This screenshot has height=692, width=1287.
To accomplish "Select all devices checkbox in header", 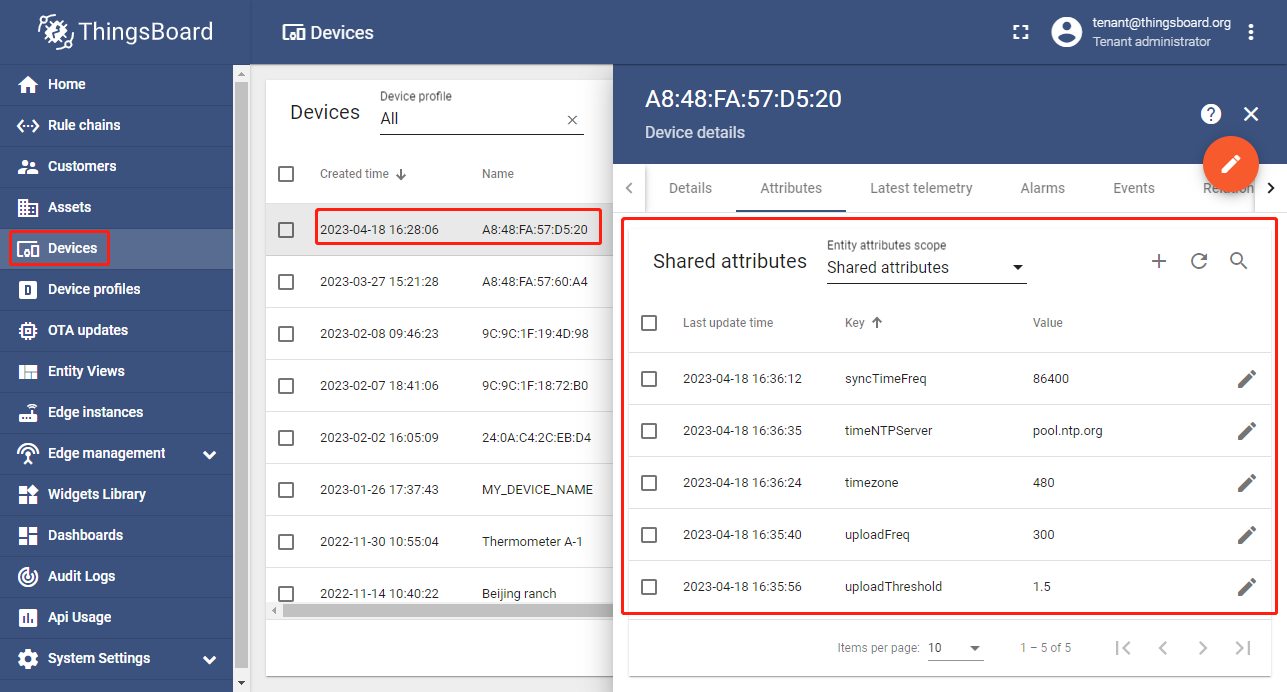I will pos(286,174).
